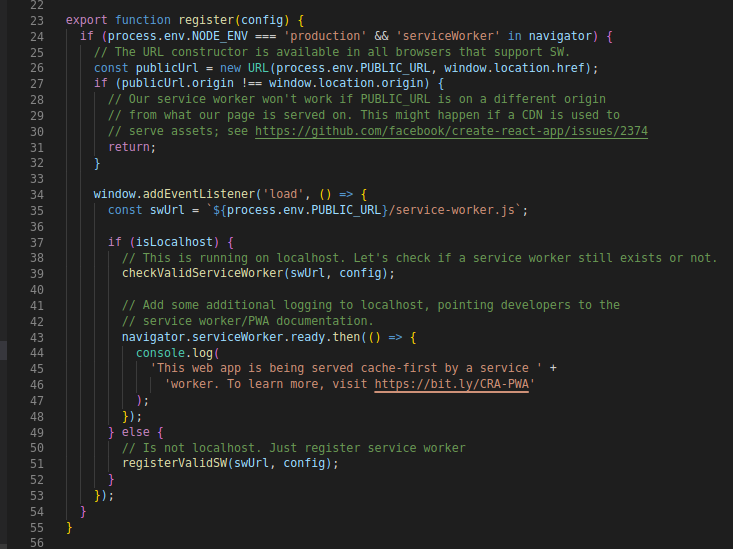Click the 'else' keyword on line 49

click(x=136, y=432)
